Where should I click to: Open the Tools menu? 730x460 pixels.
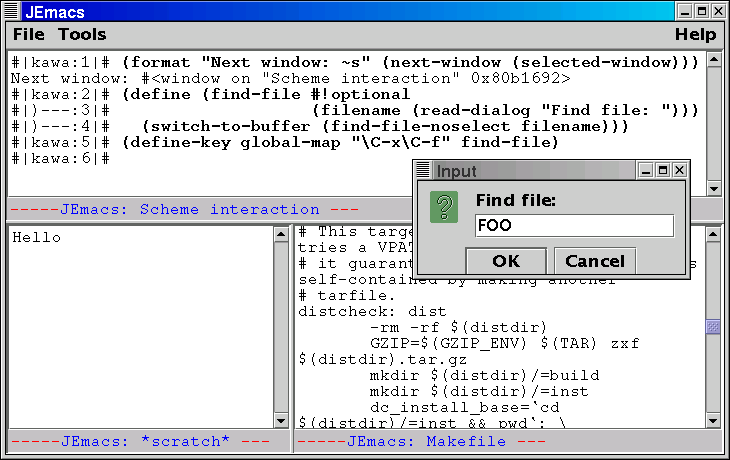click(x=82, y=35)
